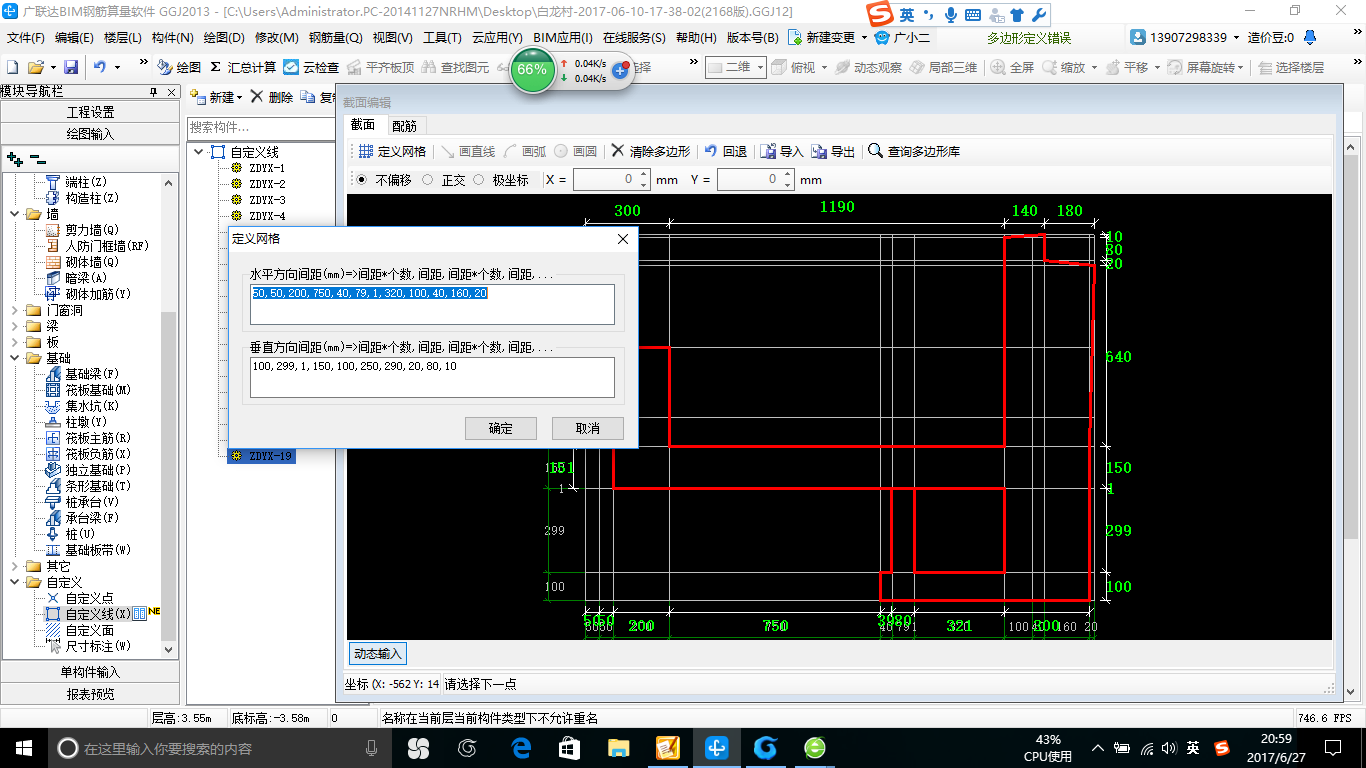Open the Edge browser in taskbar
Screen dimensions: 1366x768
click(520, 747)
